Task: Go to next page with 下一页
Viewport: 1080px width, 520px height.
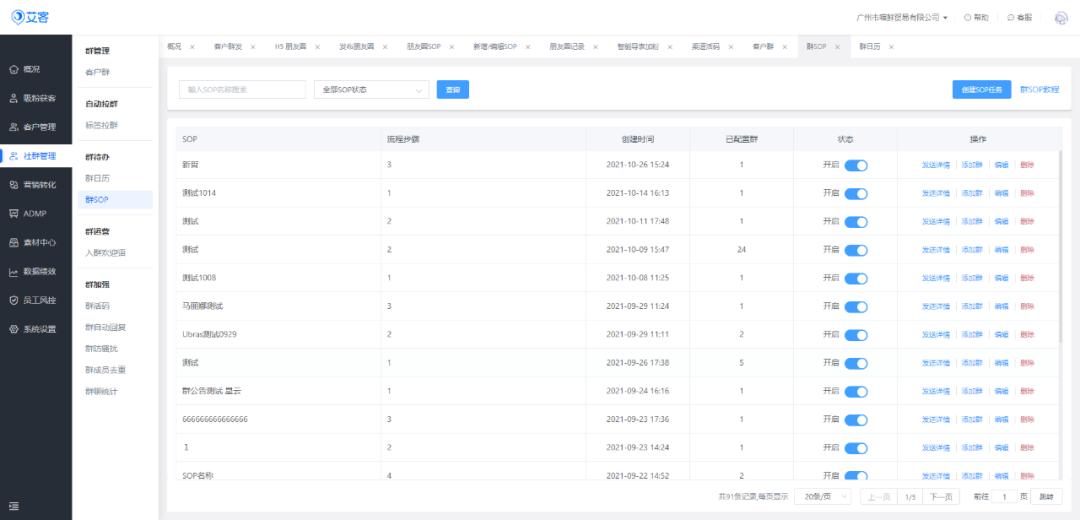Action: click(x=940, y=497)
